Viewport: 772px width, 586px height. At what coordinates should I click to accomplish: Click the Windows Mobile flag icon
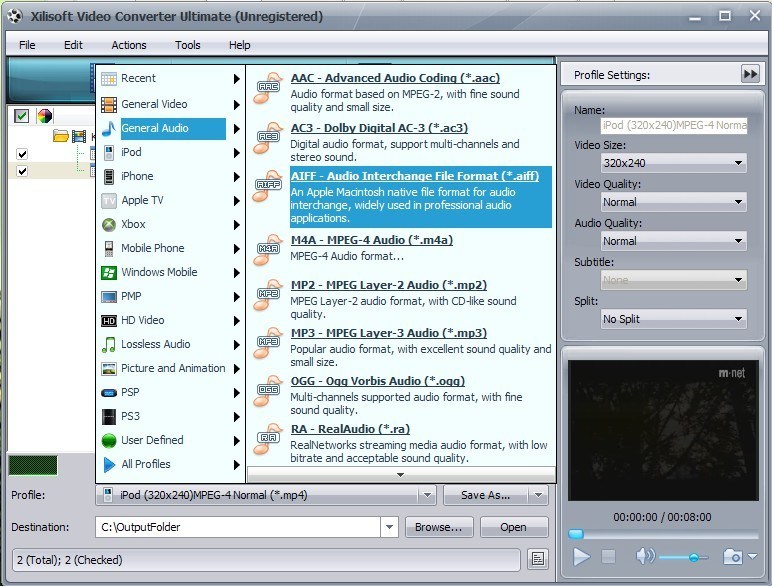tap(109, 272)
